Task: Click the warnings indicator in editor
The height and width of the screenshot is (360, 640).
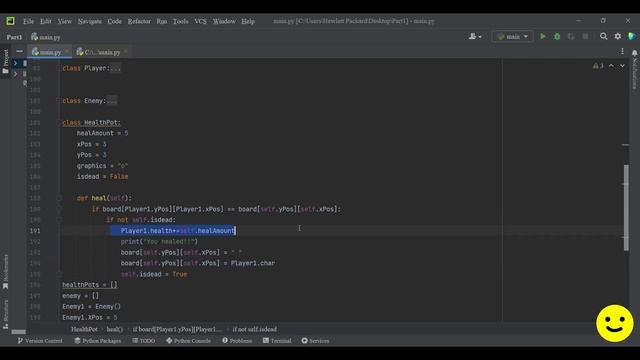Action: click(x=598, y=66)
